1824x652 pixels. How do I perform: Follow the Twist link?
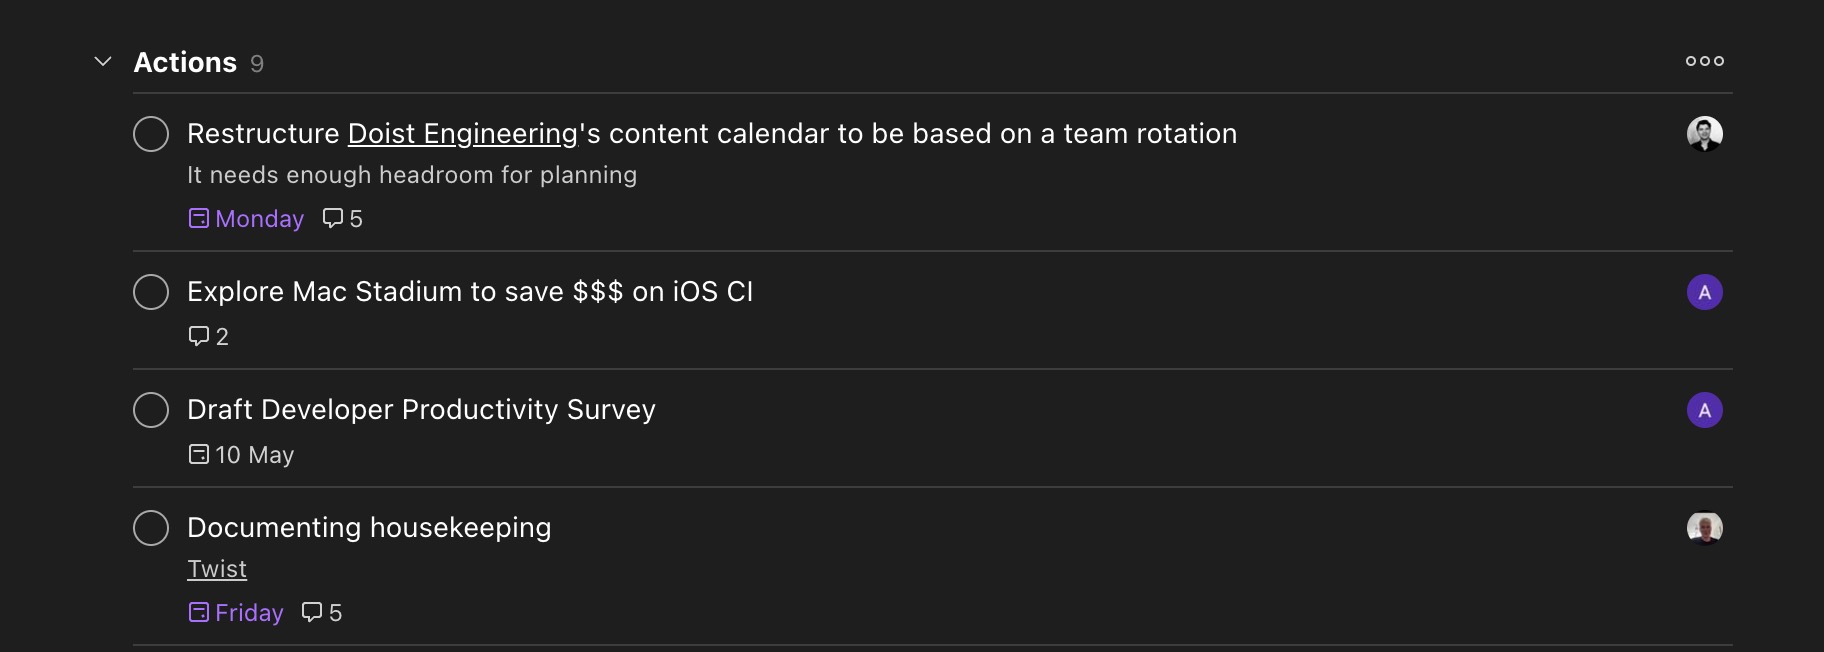point(217,569)
